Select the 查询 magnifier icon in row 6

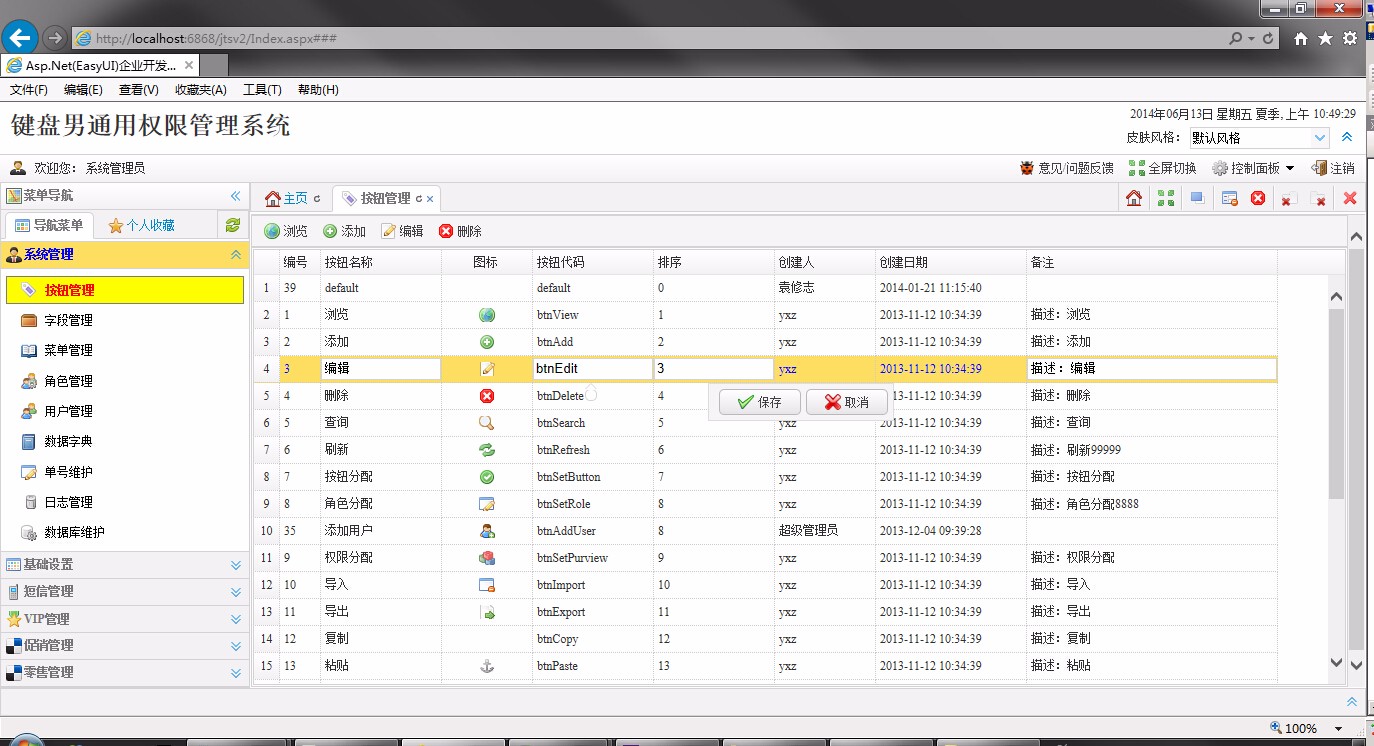(x=487, y=422)
